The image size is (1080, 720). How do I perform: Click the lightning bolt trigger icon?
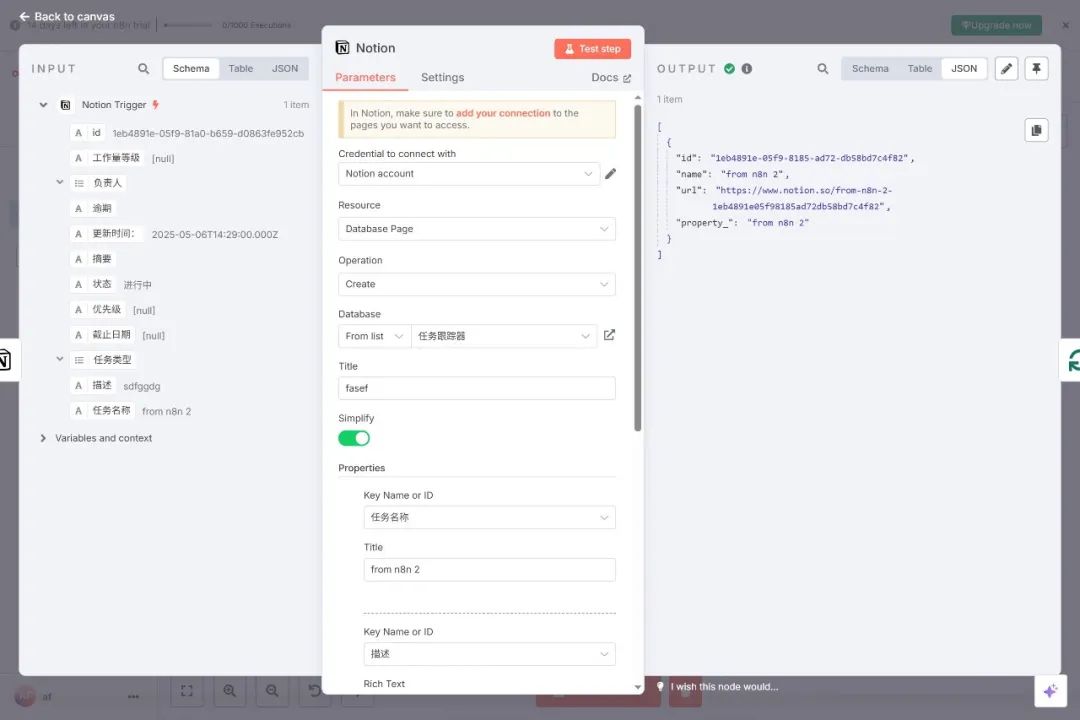click(156, 104)
